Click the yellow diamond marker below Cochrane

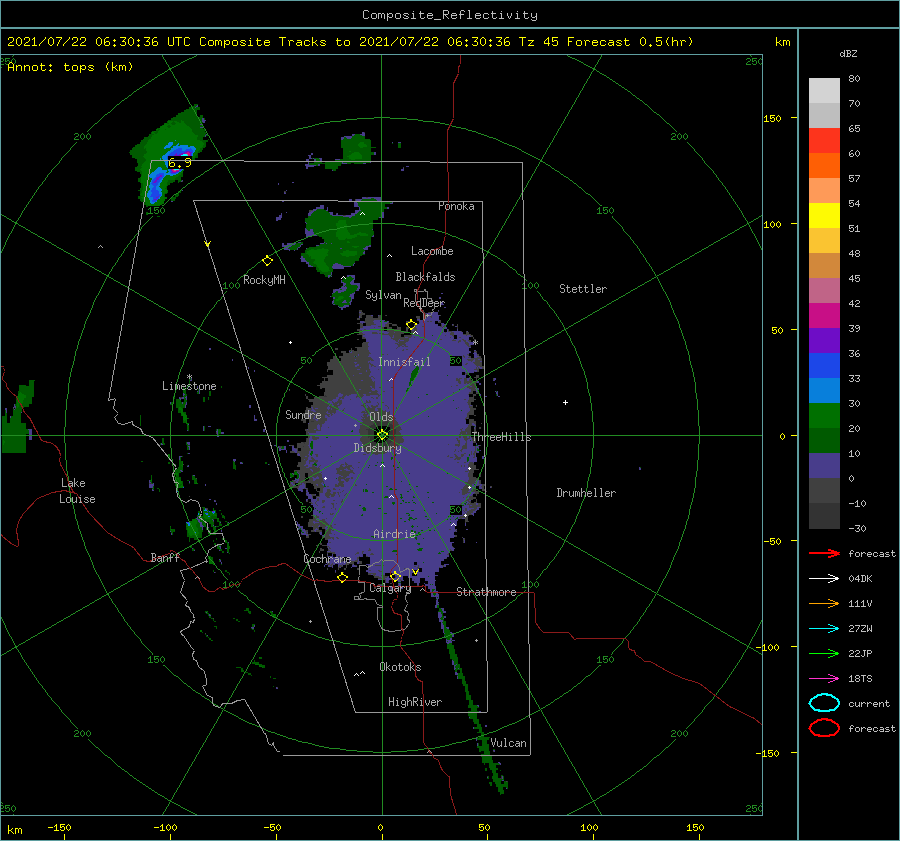[x=343, y=578]
